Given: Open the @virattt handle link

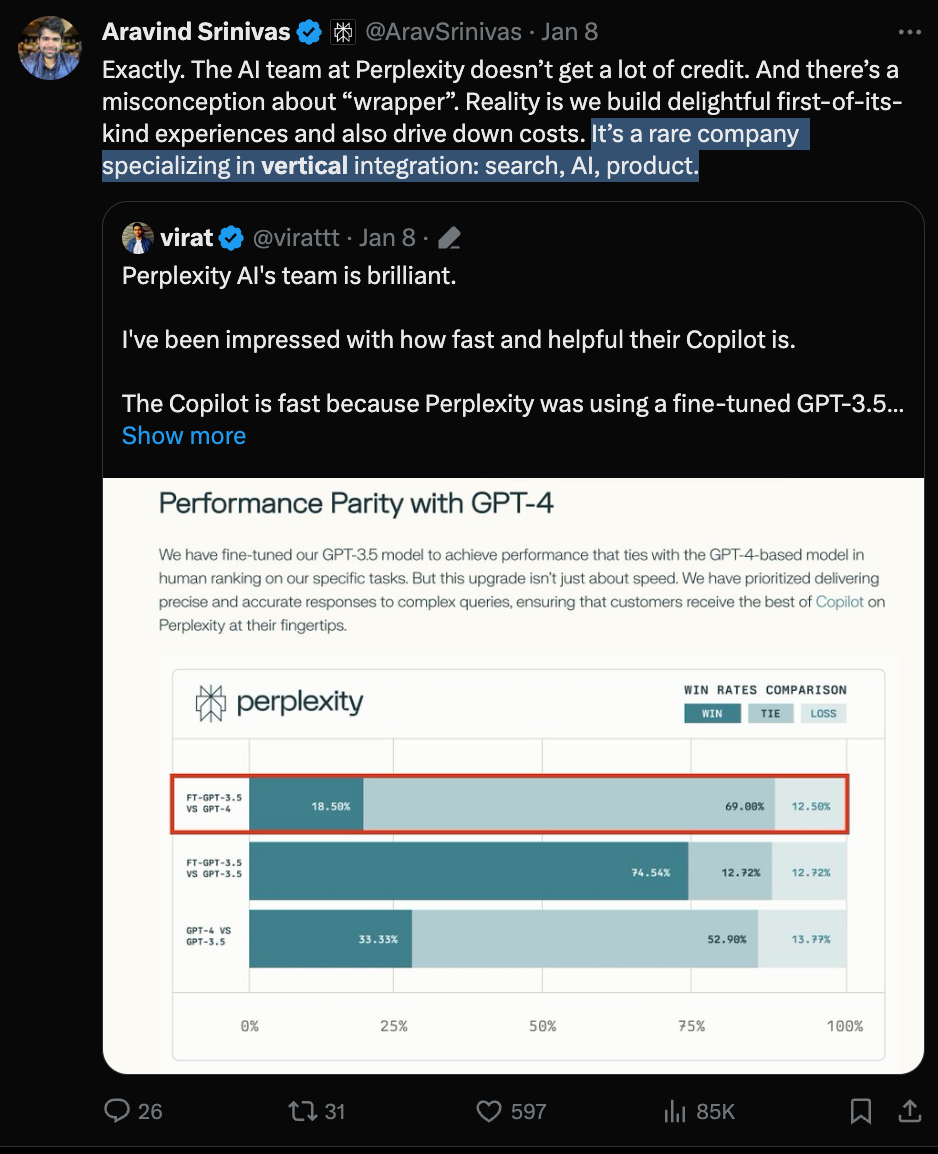Looking at the screenshot, I should (x=298, y=238).
